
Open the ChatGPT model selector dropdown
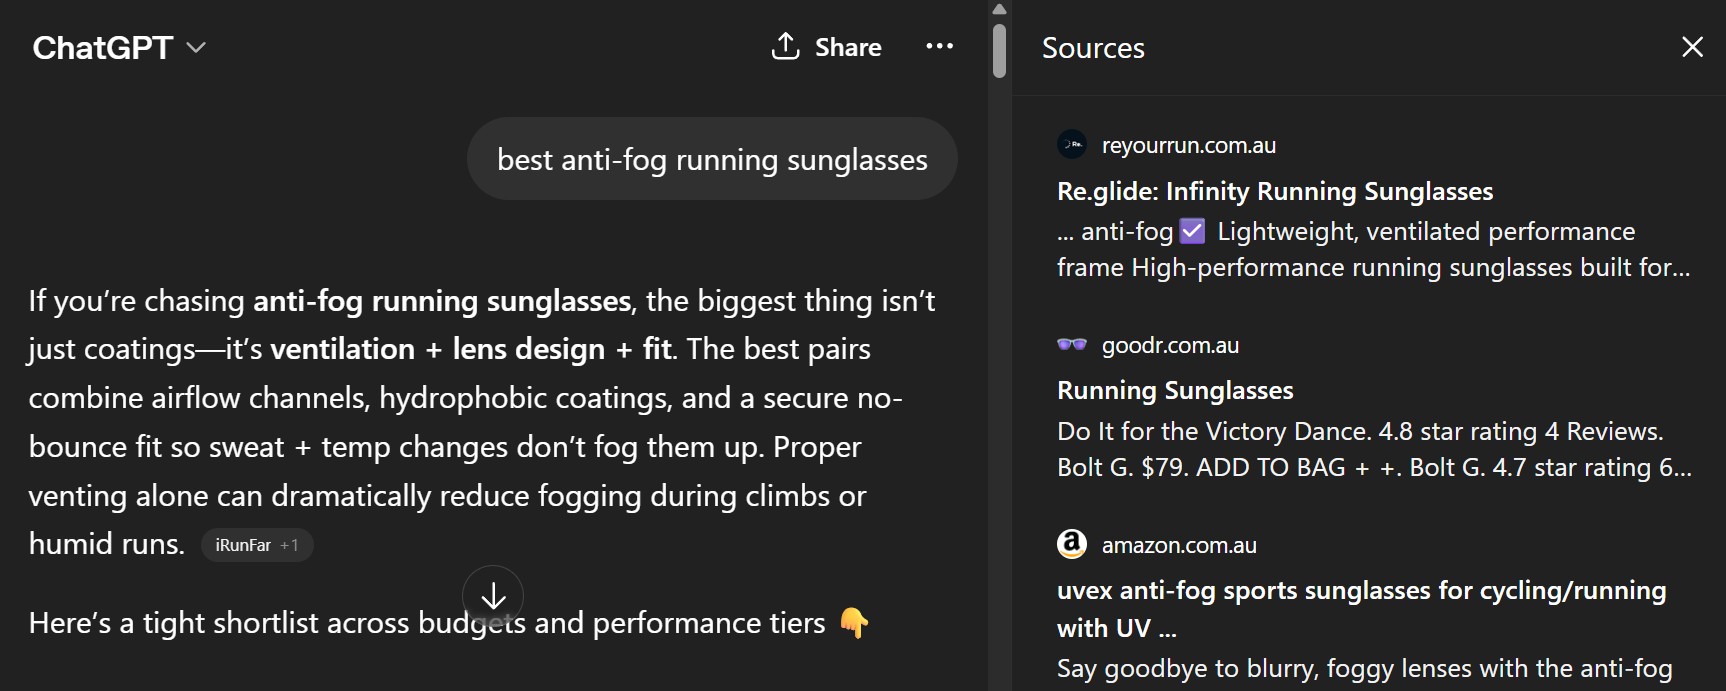(x=196, y=47)
